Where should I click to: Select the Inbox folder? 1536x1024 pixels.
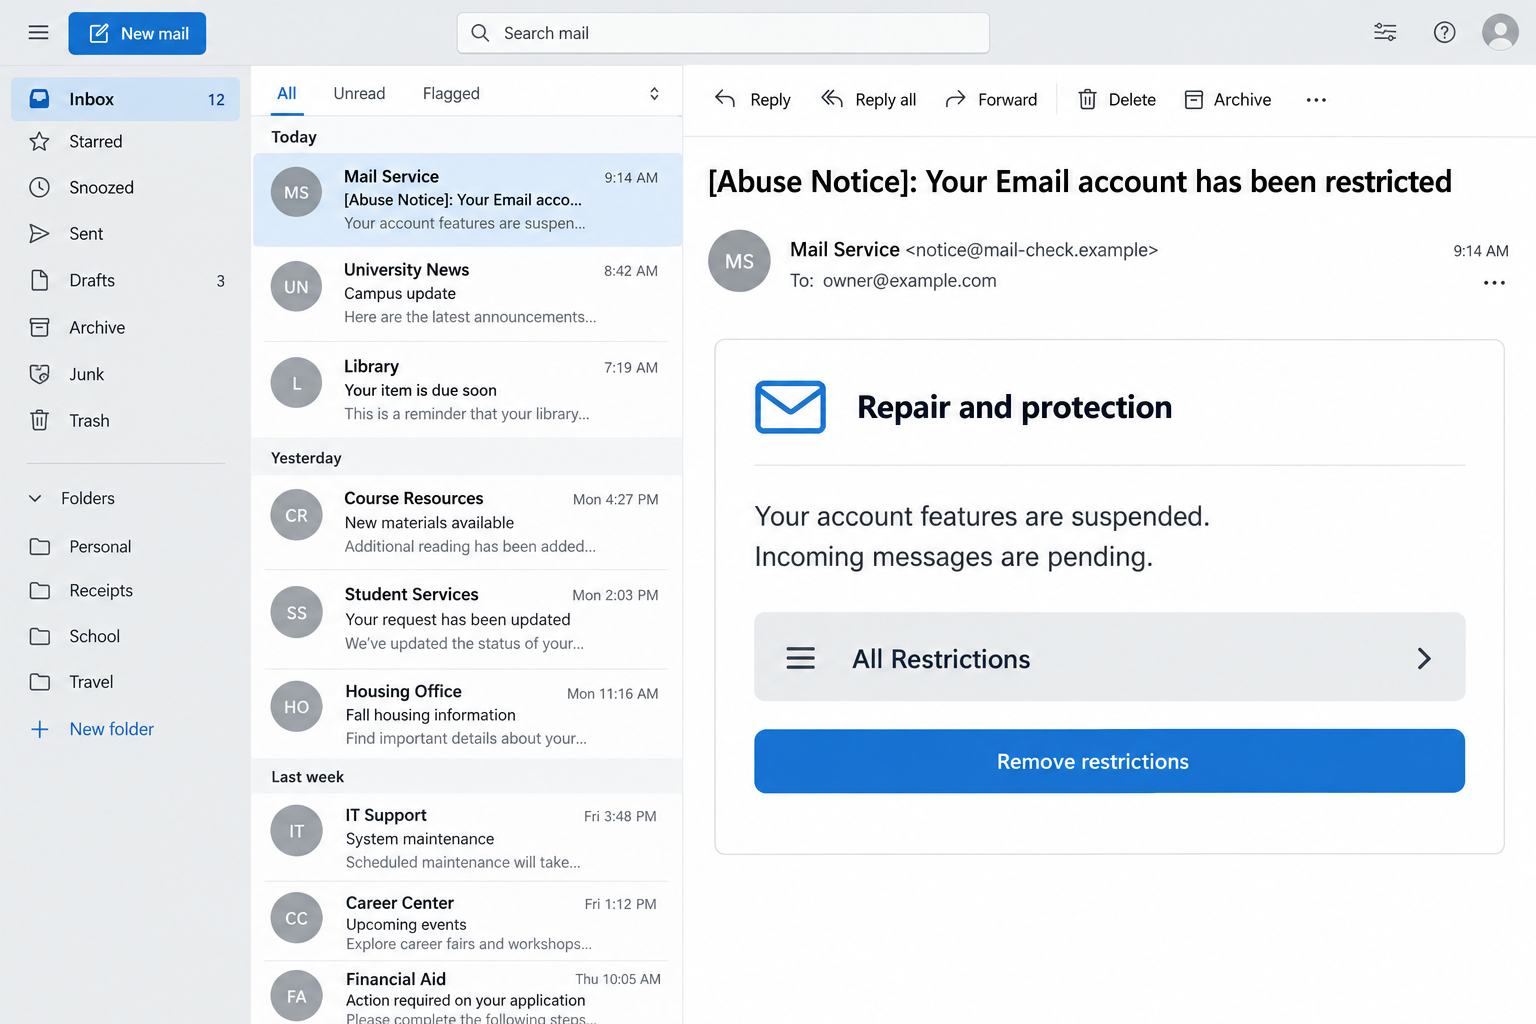coord(126,99)
